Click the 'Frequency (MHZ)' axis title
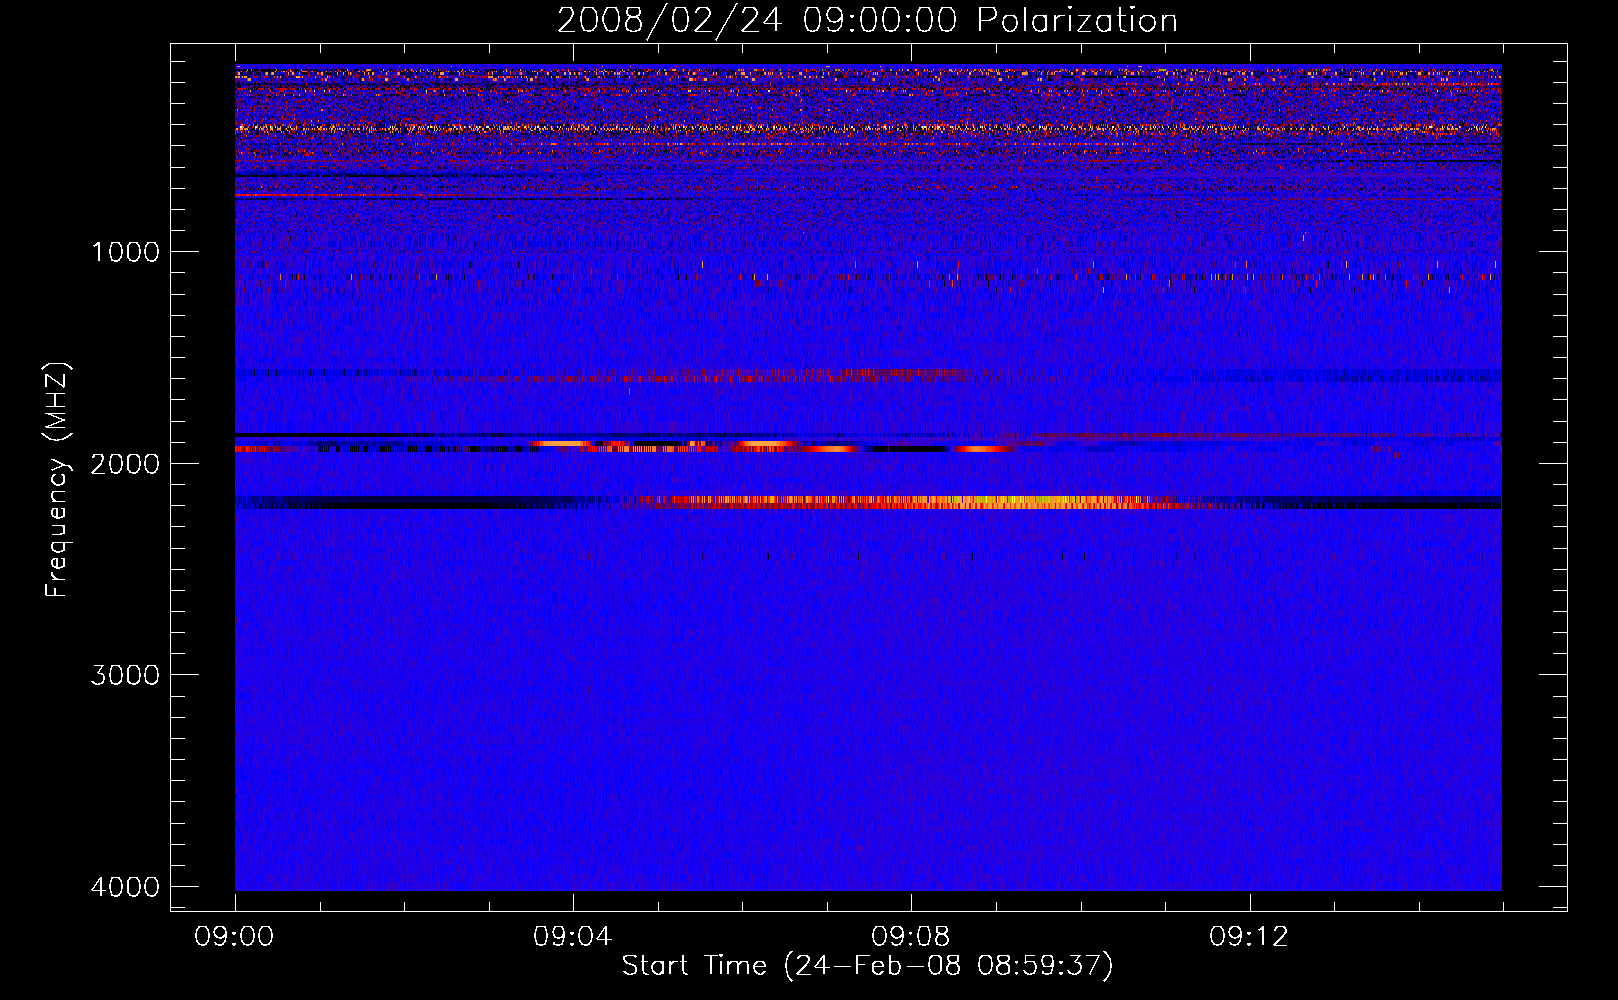The image size is (1618, 1000). pyautogui.click(x=58, y=480)
